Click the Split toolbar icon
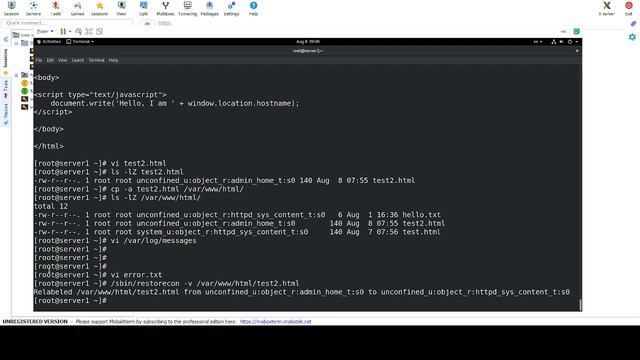The image size is (640, 360). click(x=143, y=8)
